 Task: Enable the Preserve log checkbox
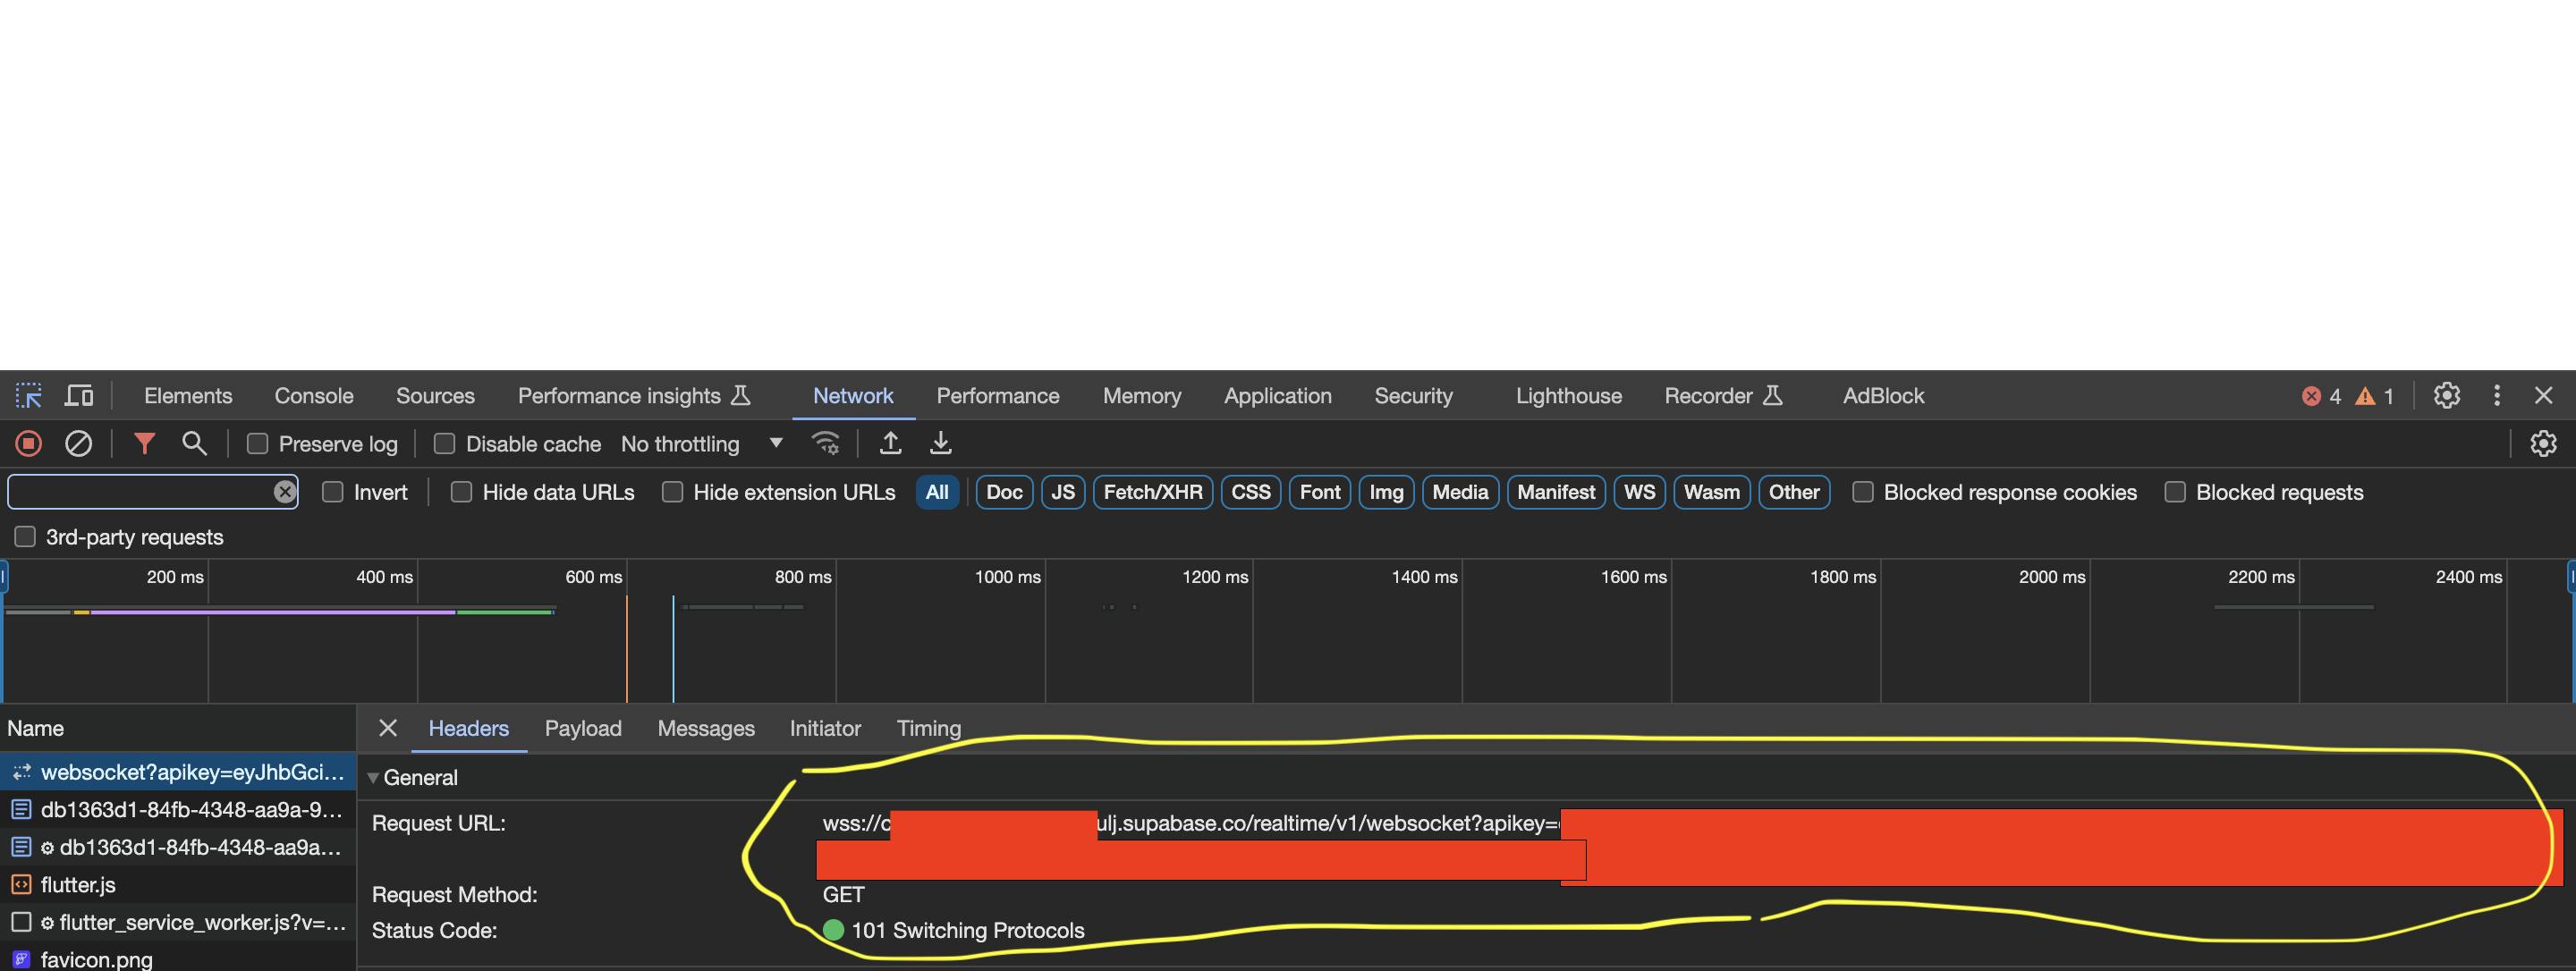[258, 444]
